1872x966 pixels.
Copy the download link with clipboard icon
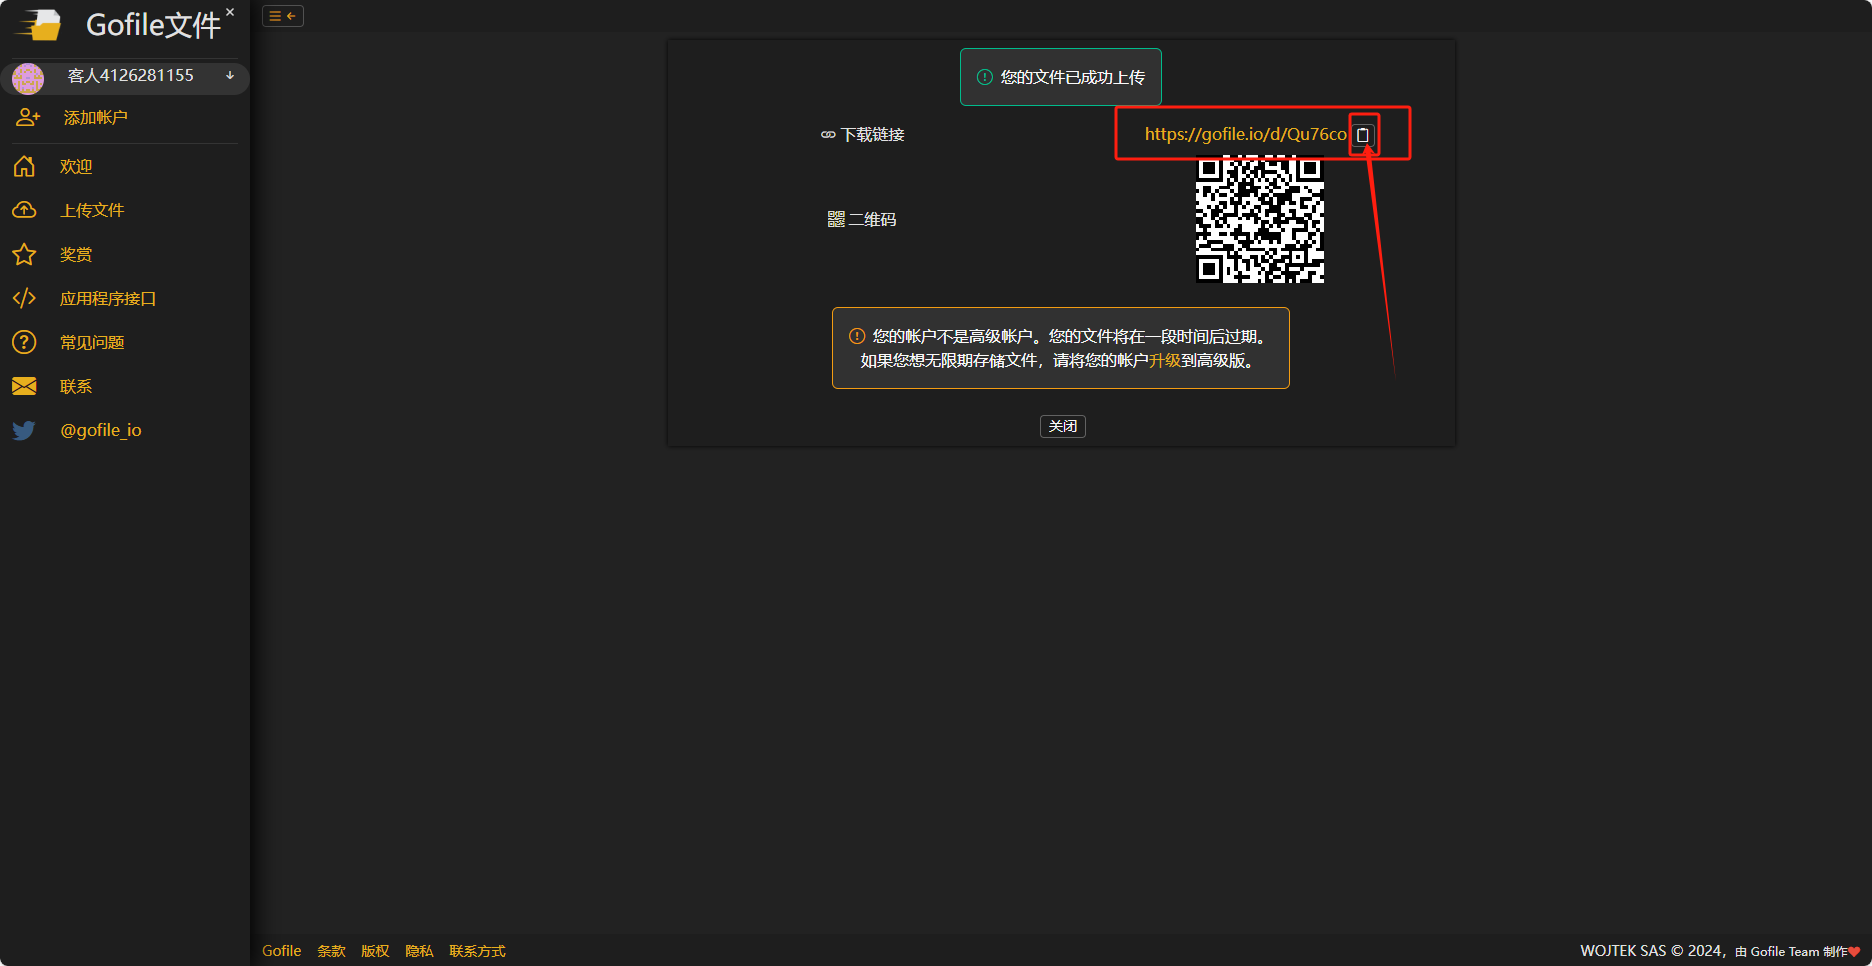[1363, 135]
